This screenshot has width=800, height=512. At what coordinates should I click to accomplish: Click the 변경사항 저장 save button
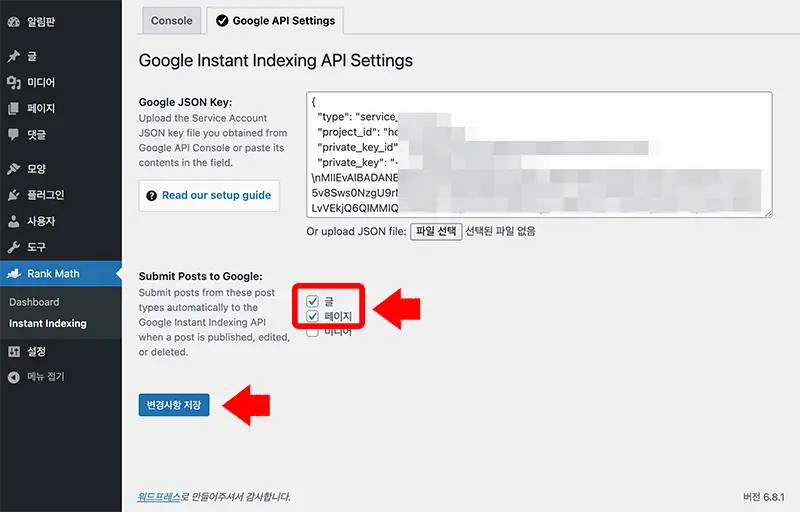pos(174,405)
